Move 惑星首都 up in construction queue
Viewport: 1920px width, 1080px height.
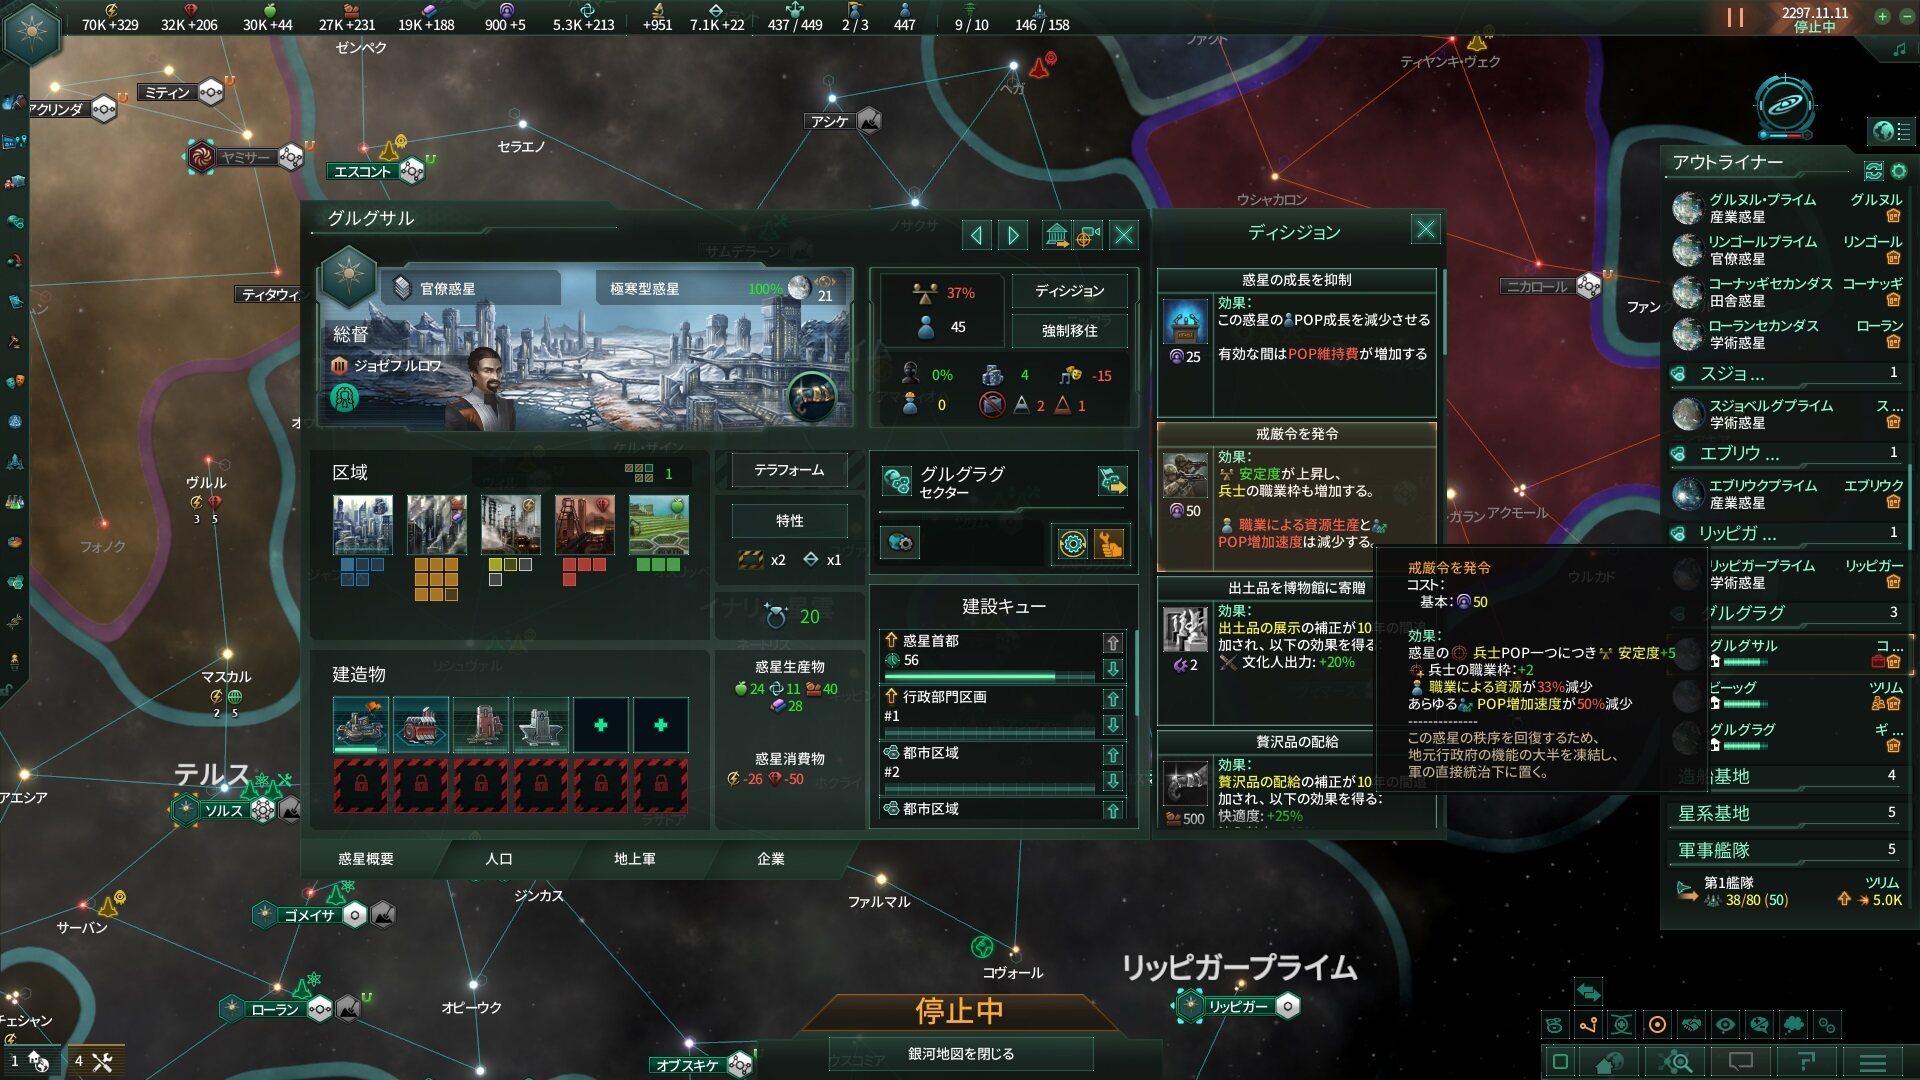click(x=1112, y=642)
